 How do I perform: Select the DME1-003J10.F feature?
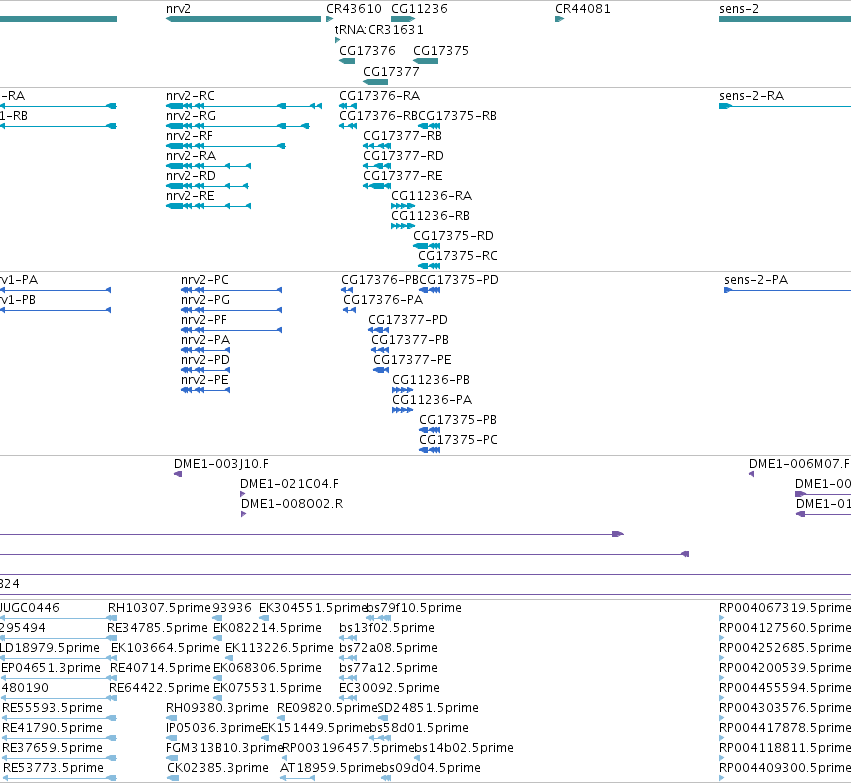[x=178, y=474]
